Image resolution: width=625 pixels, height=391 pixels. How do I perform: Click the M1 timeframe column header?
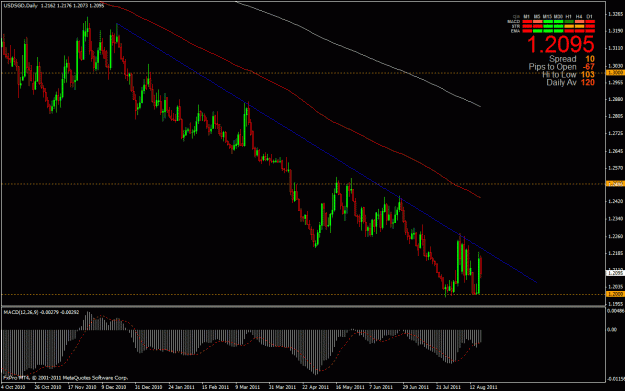tap(527, 17)
